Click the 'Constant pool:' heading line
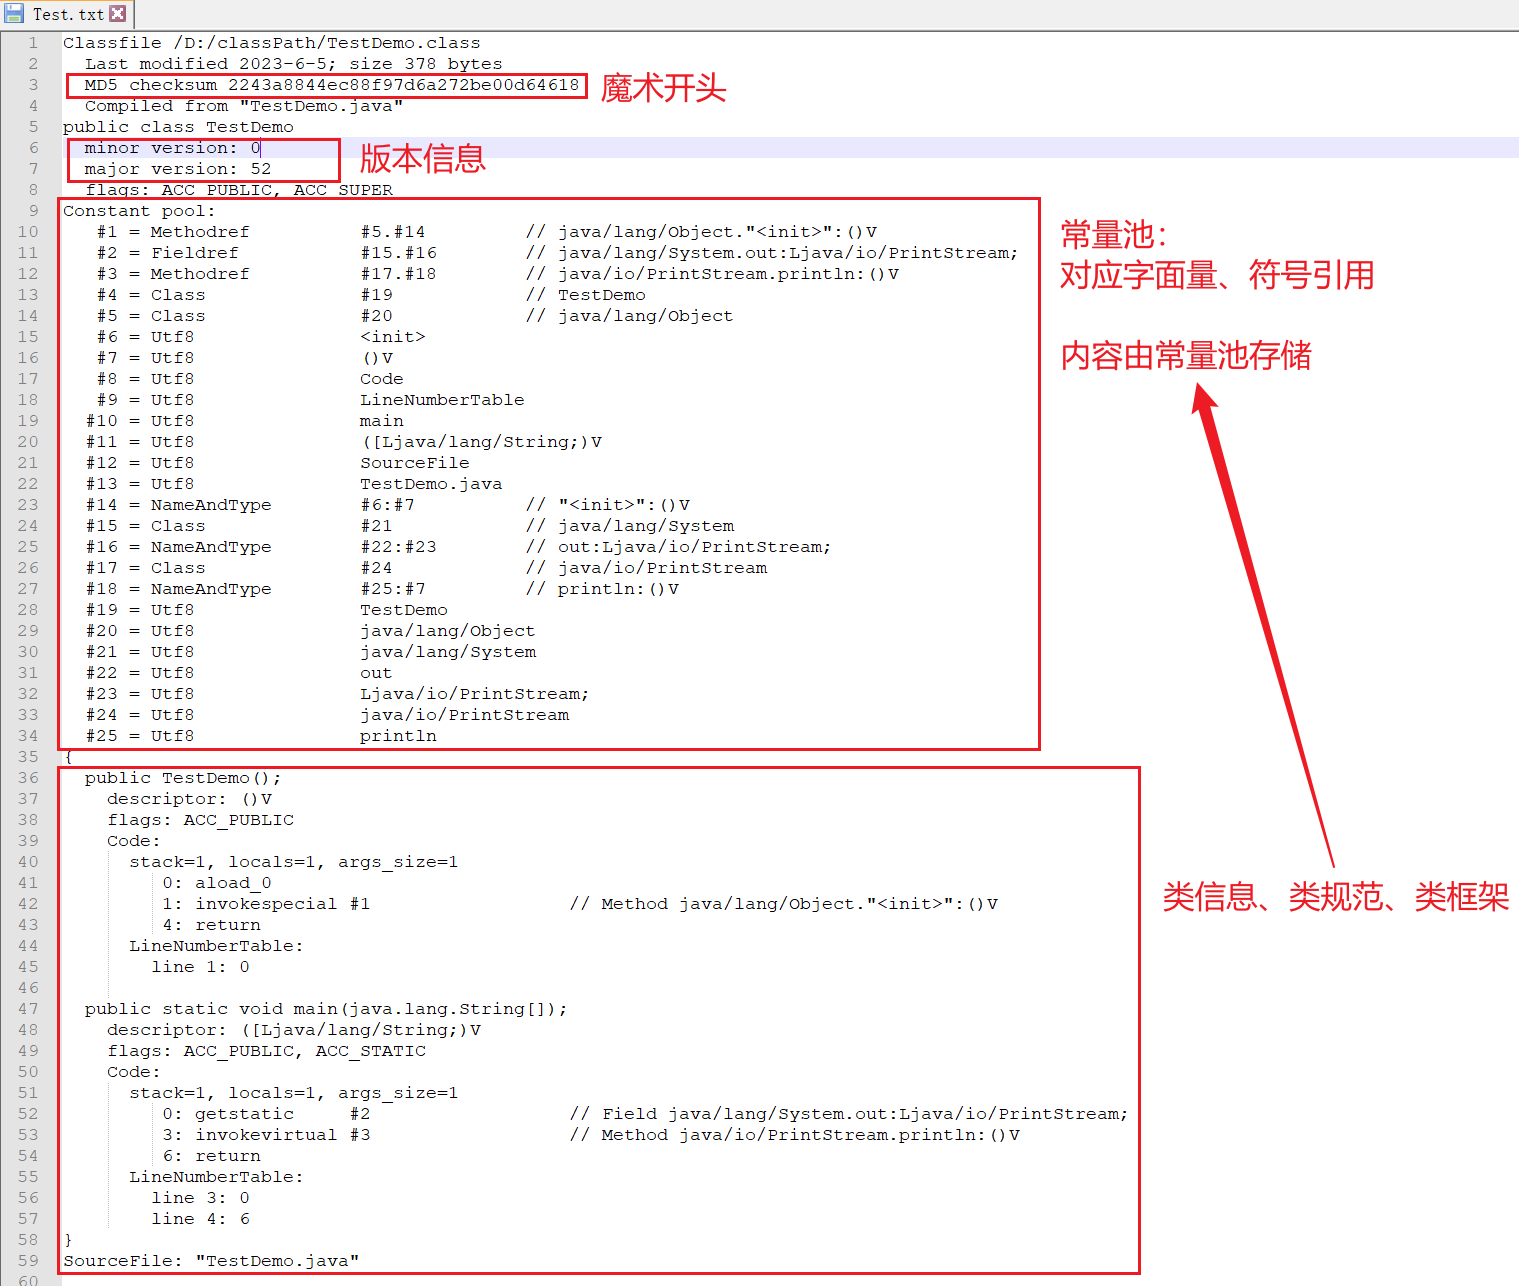This screenshot has height=1286, width=1519. click(139, 211)
